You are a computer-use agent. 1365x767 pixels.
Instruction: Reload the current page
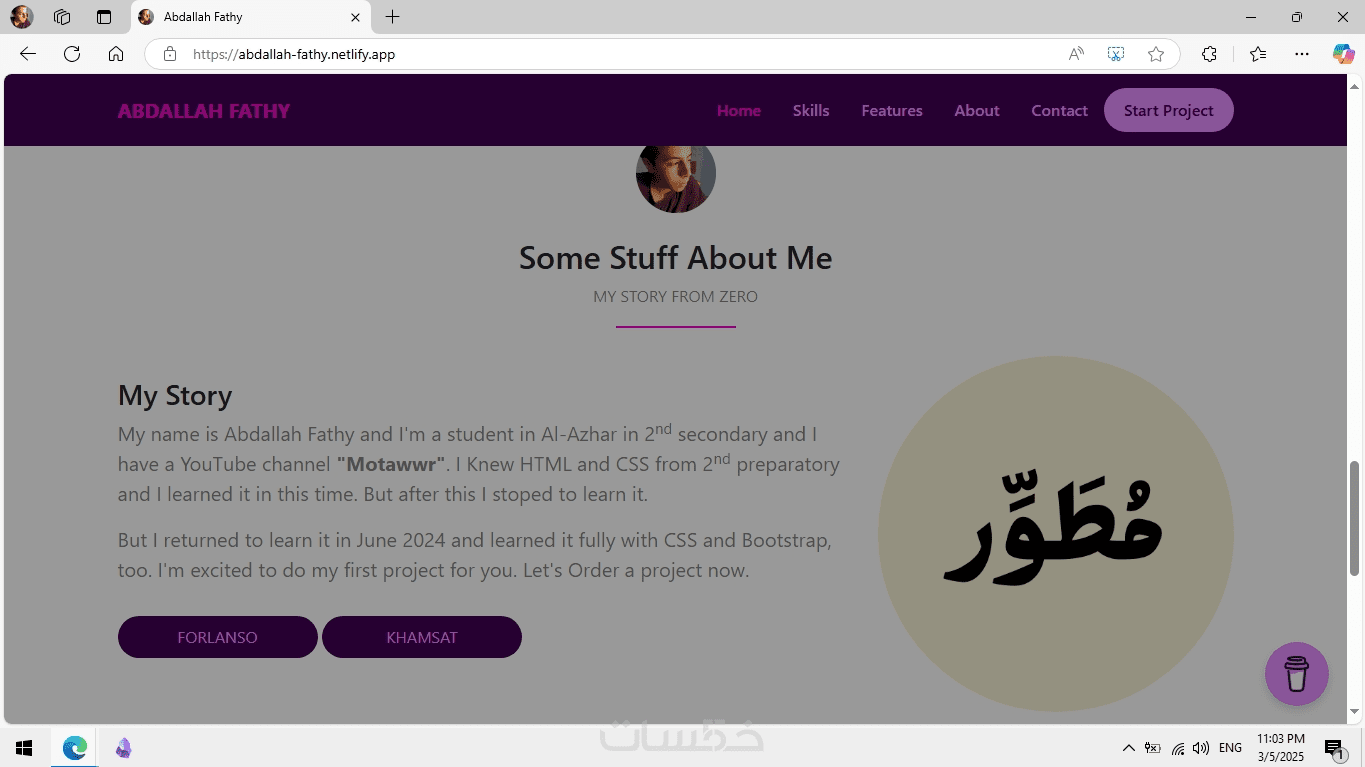pos(72,54)
